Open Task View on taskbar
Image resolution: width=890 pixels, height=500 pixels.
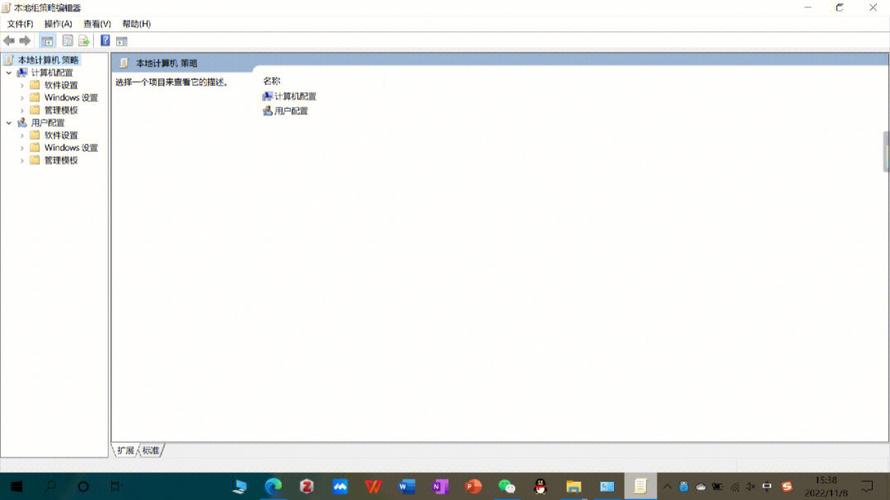click(115, 486)
